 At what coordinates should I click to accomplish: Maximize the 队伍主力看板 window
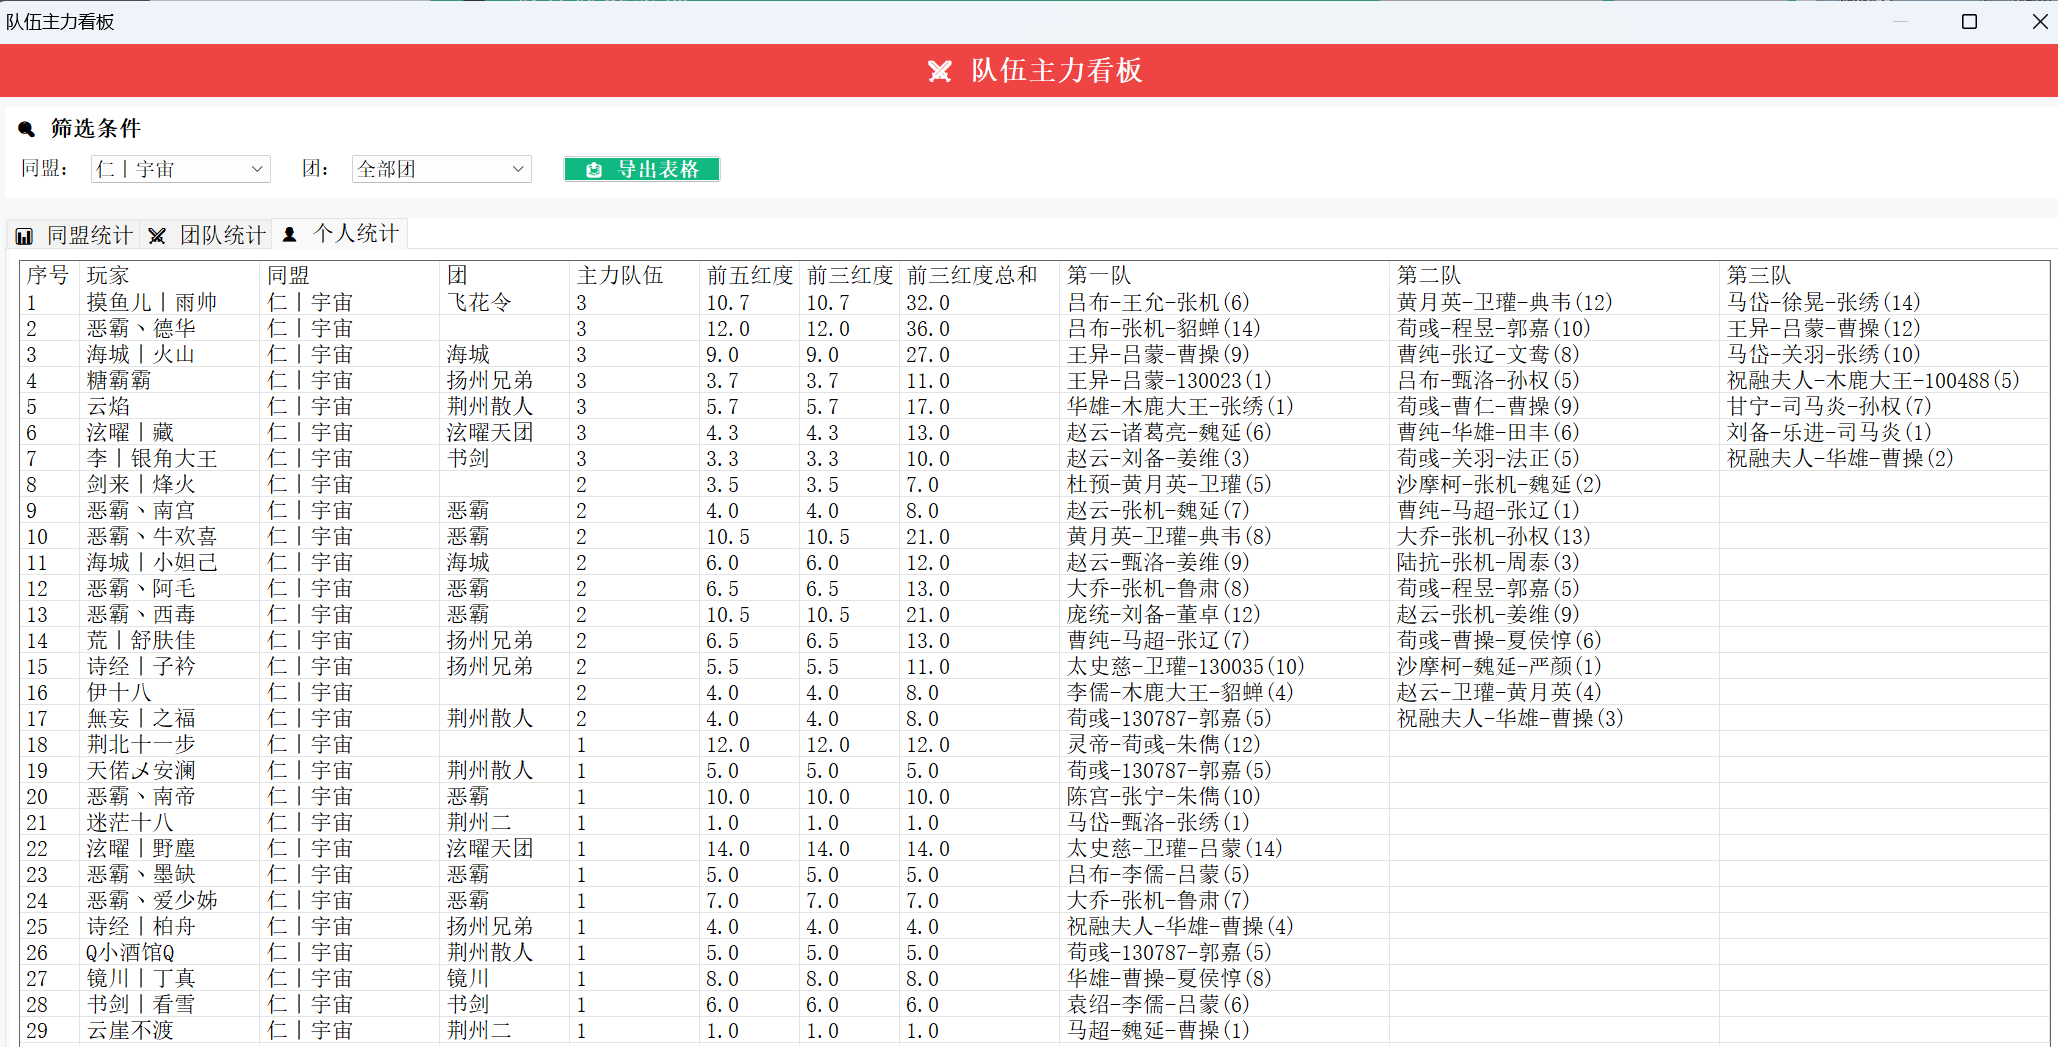click(x=1969, y=21)
